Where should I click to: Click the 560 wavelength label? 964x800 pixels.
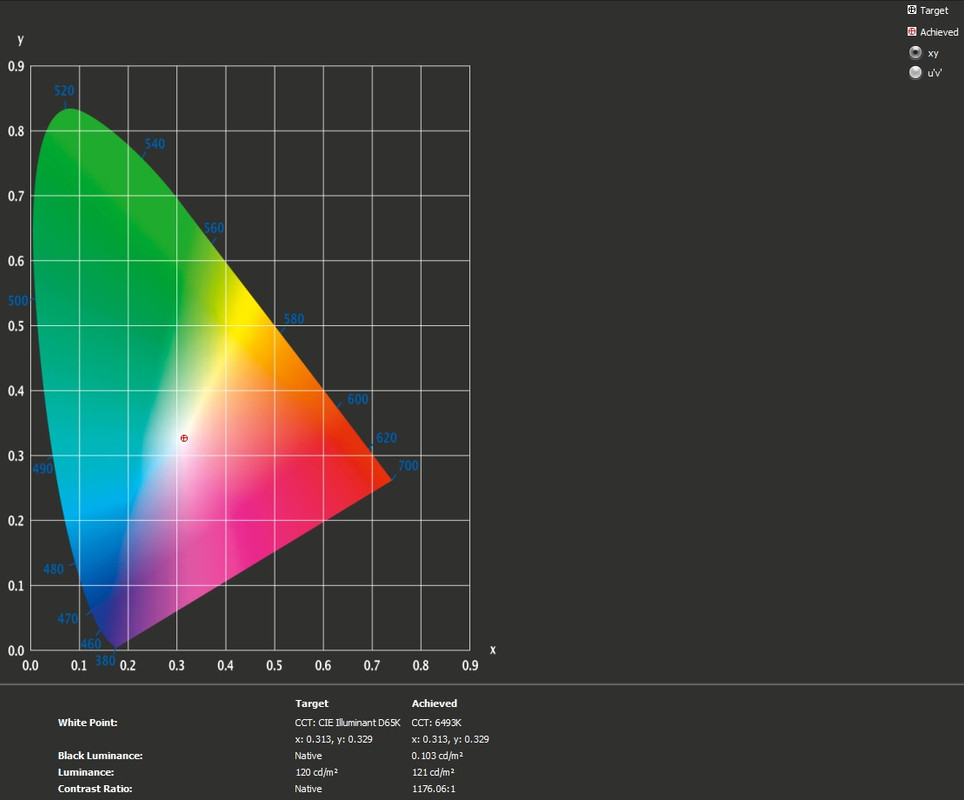[214, 228]
